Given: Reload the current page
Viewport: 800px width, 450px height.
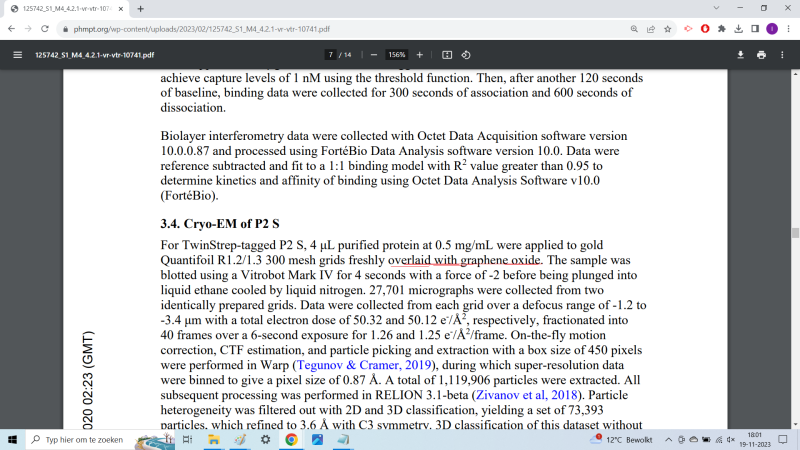Looking at the screenshot, I should 45,29.
